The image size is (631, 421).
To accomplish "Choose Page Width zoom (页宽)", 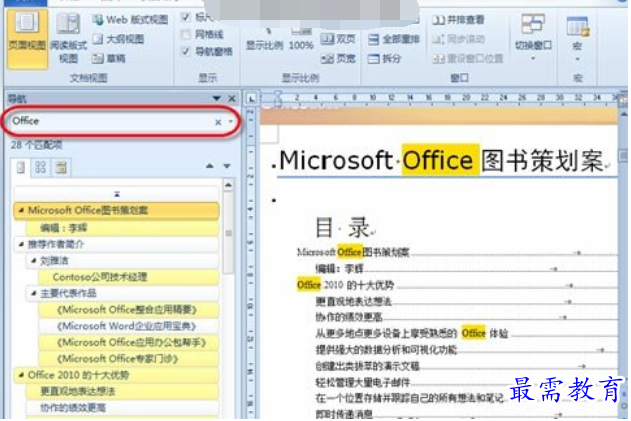I will (338, 59).
